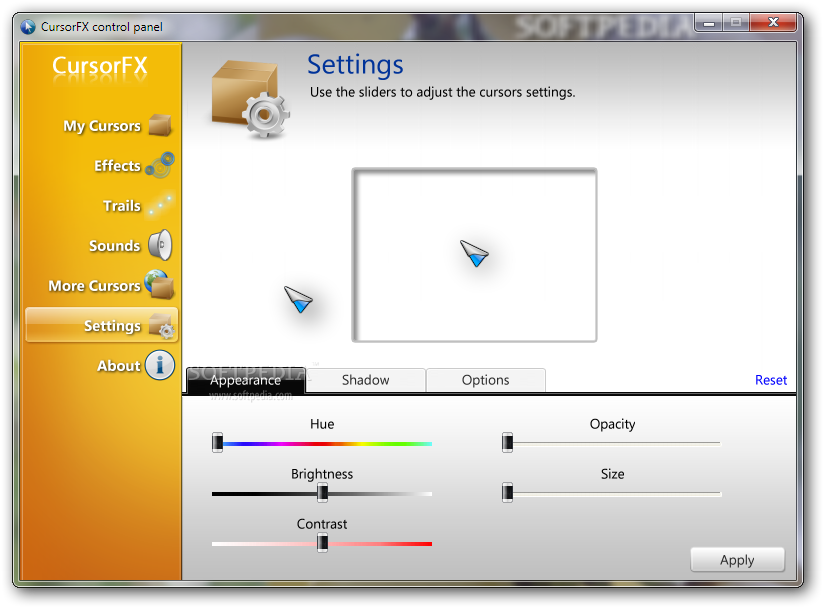
Task: Click the Settings gear box icon in sidebar
Action: [161, 325]
